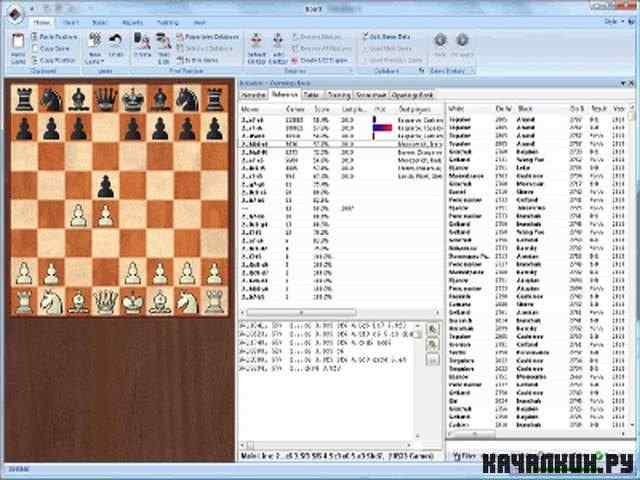Open the round application menu button
Image resolution: width=640 pixels, height=480 pixels.
coord(15,12)
